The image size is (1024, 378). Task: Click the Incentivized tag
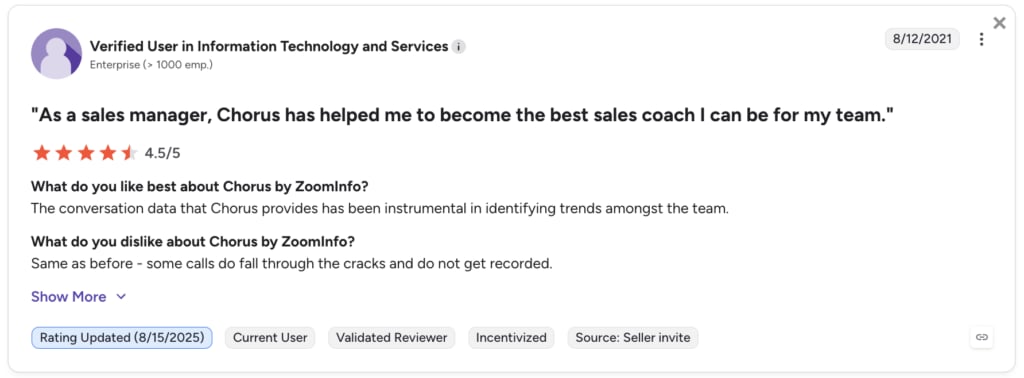click(511, 338)
